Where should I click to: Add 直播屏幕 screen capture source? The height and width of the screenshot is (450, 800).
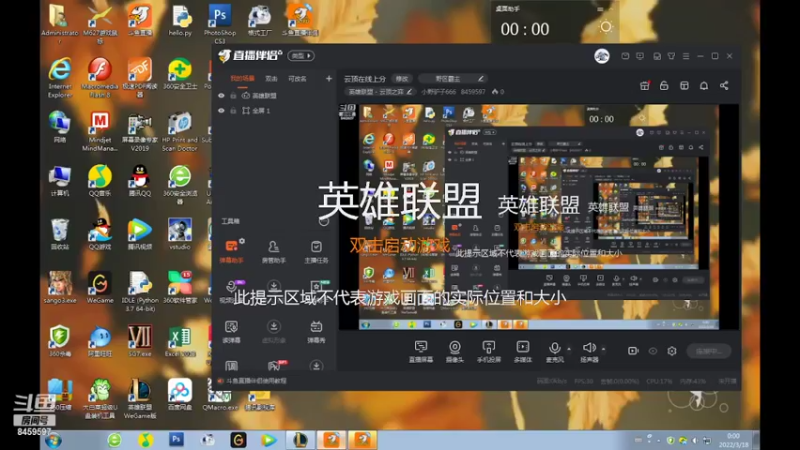[421, 351]
